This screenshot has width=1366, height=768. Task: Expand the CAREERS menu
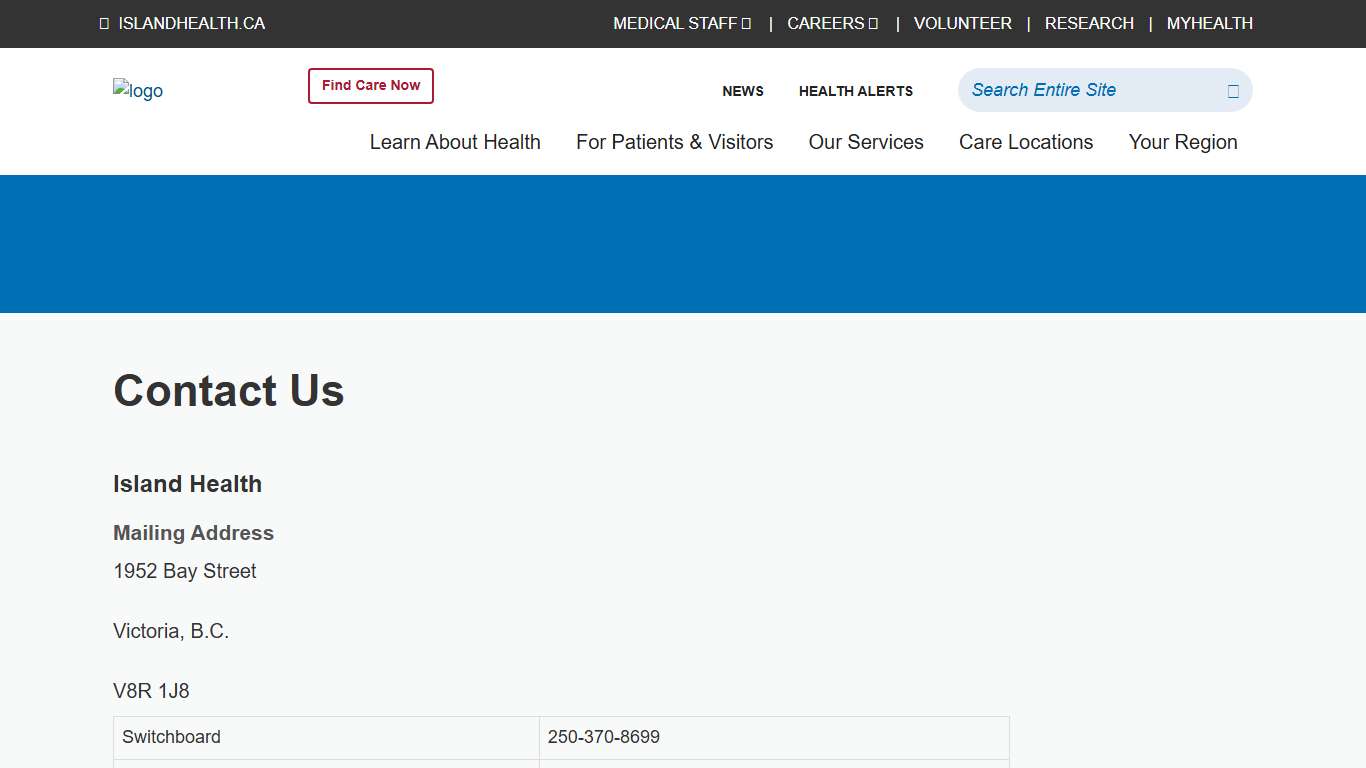point(826,23)
